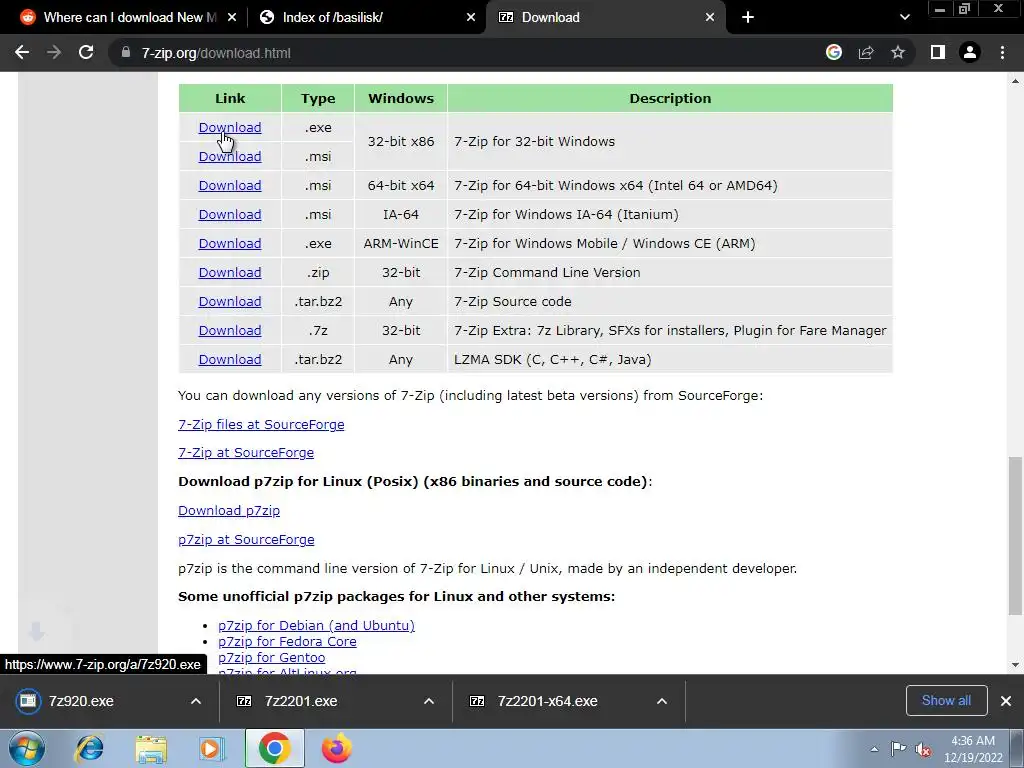Expand options for 7z2201.exe download
Screen dimensions: 1024x768
428,701
